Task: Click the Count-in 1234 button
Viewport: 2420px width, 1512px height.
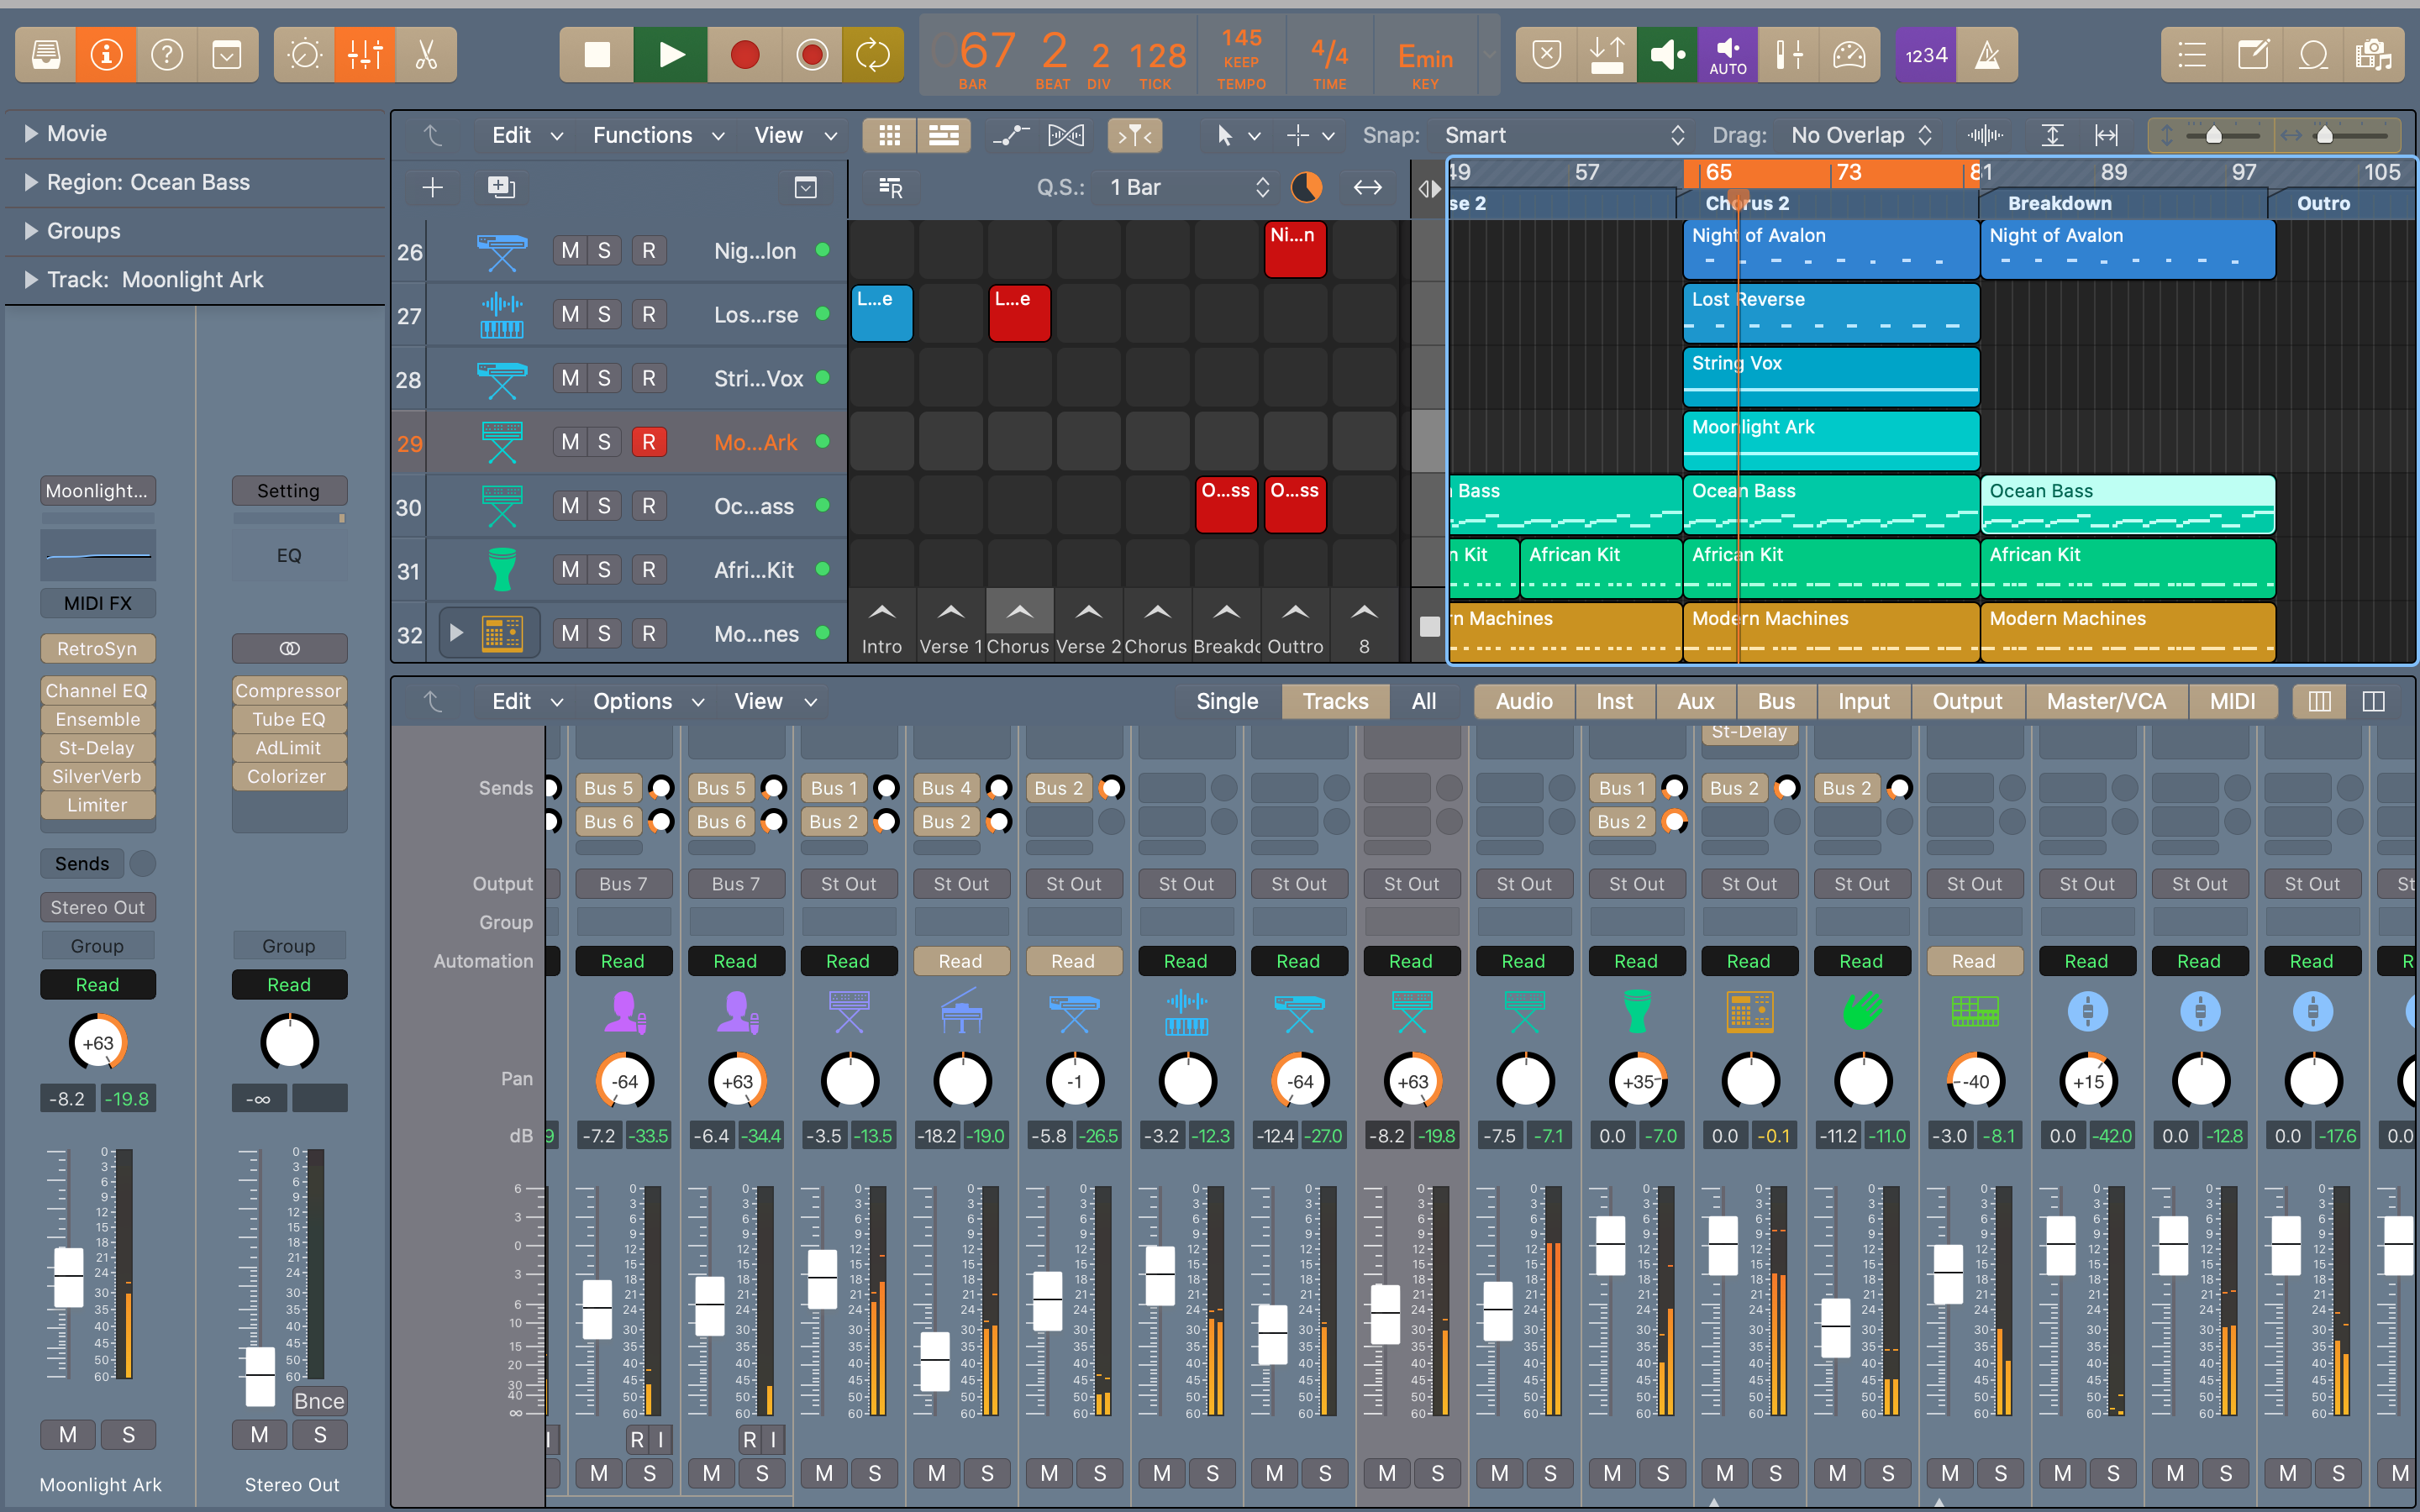Action: [1925, 55]
